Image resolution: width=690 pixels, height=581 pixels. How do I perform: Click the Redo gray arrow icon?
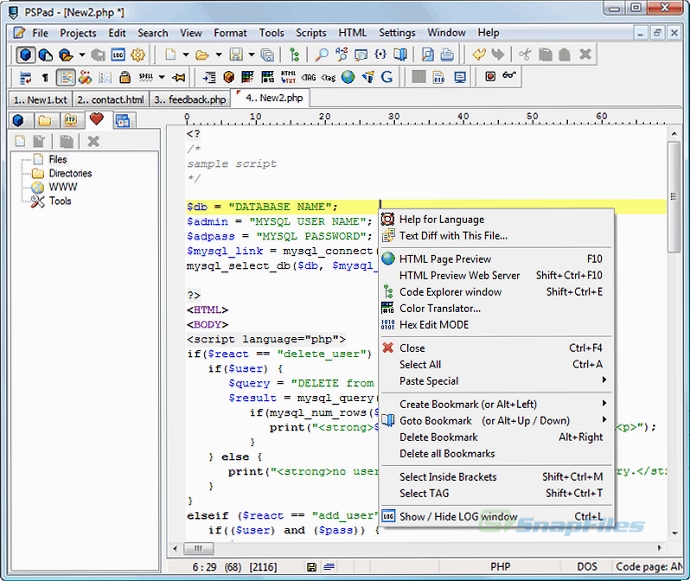tap(498, 55)
